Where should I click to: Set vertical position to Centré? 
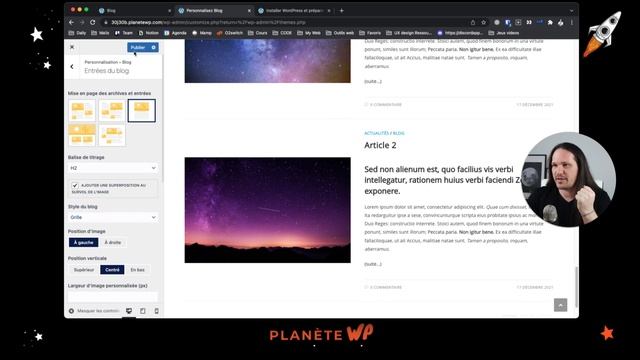(112, 270)
